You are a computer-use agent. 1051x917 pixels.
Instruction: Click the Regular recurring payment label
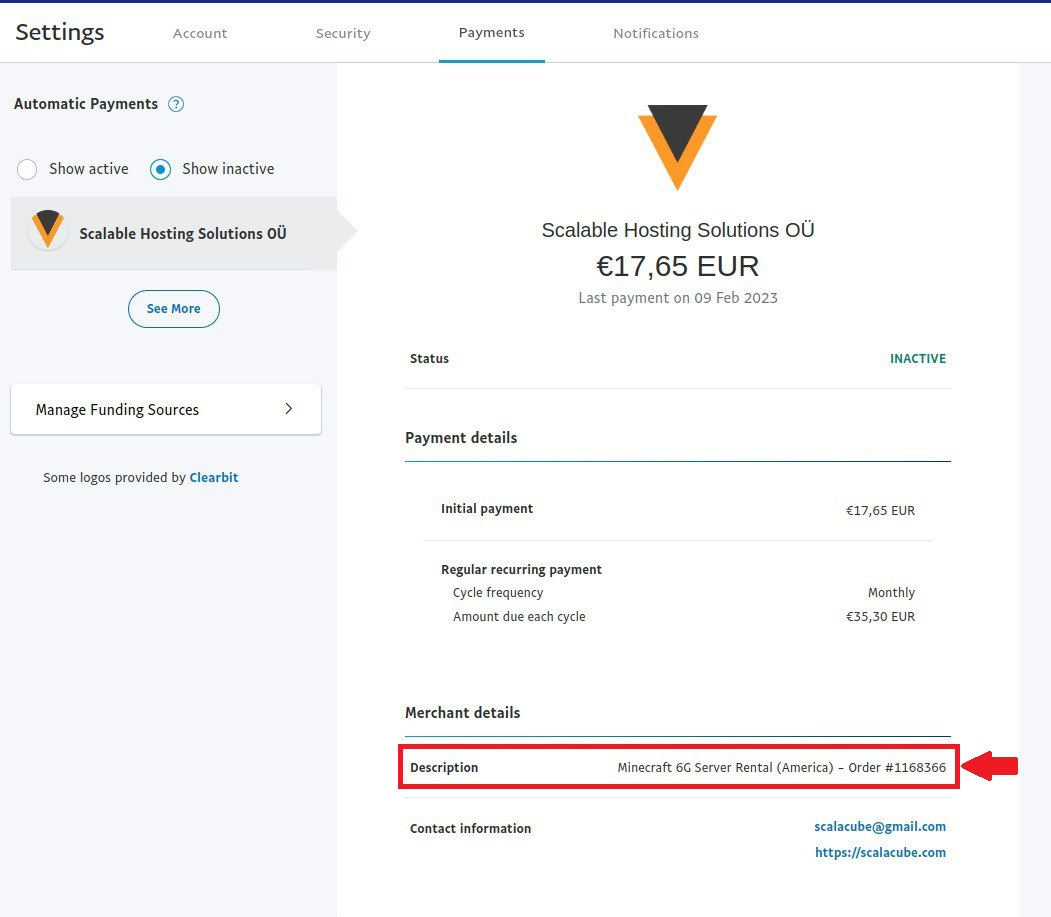pyautogui.click(x=521, y=569)
